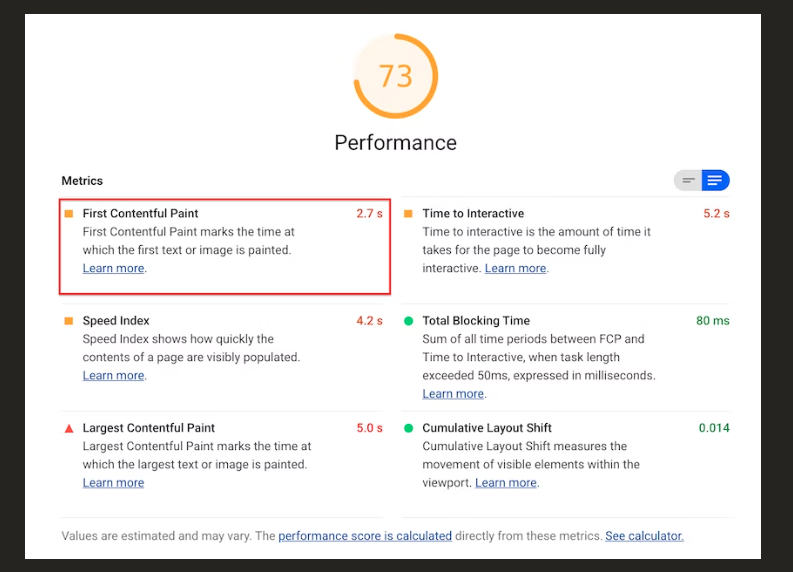Open Learn more under First Contentful Paint
The image size is (793, 572).
pos(113,268)
